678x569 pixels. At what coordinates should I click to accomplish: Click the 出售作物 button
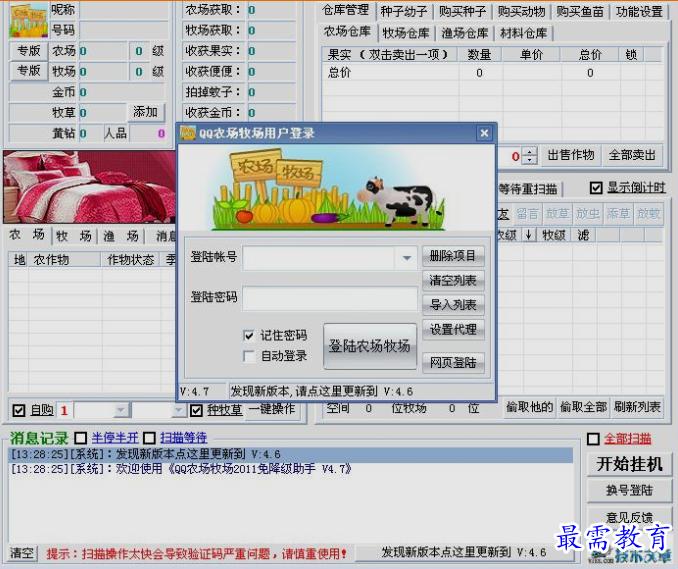(571, 155)
